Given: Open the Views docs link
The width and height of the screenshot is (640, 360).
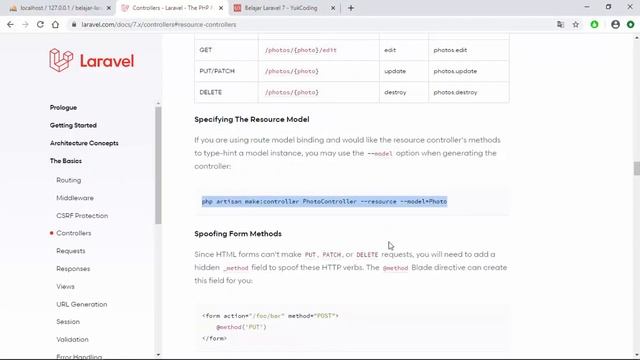Looking at the screenshot, I should point(65,287).
